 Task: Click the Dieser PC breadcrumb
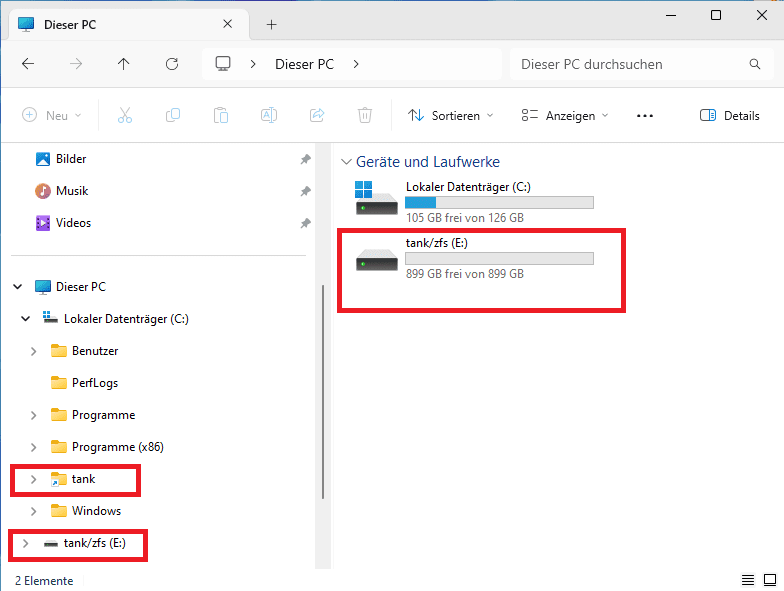pyautogui.click(x=304, y=64)
